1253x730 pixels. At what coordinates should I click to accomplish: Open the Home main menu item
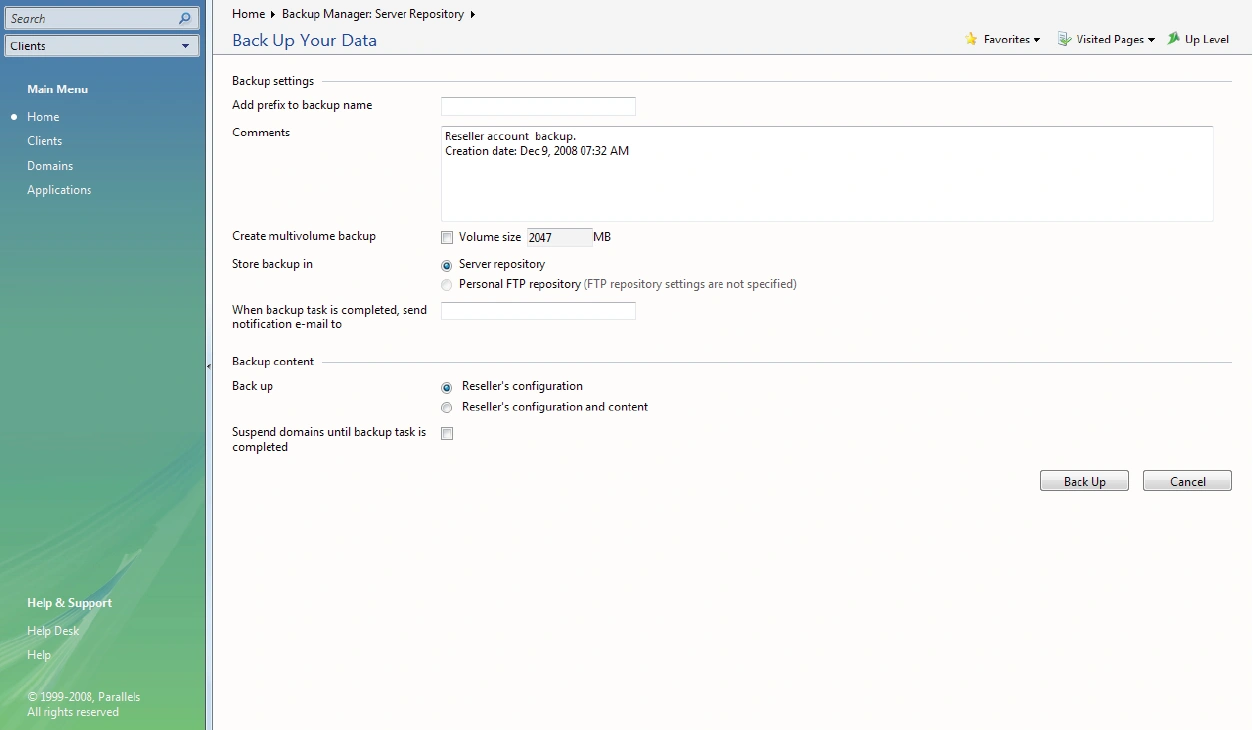point(43,117)
